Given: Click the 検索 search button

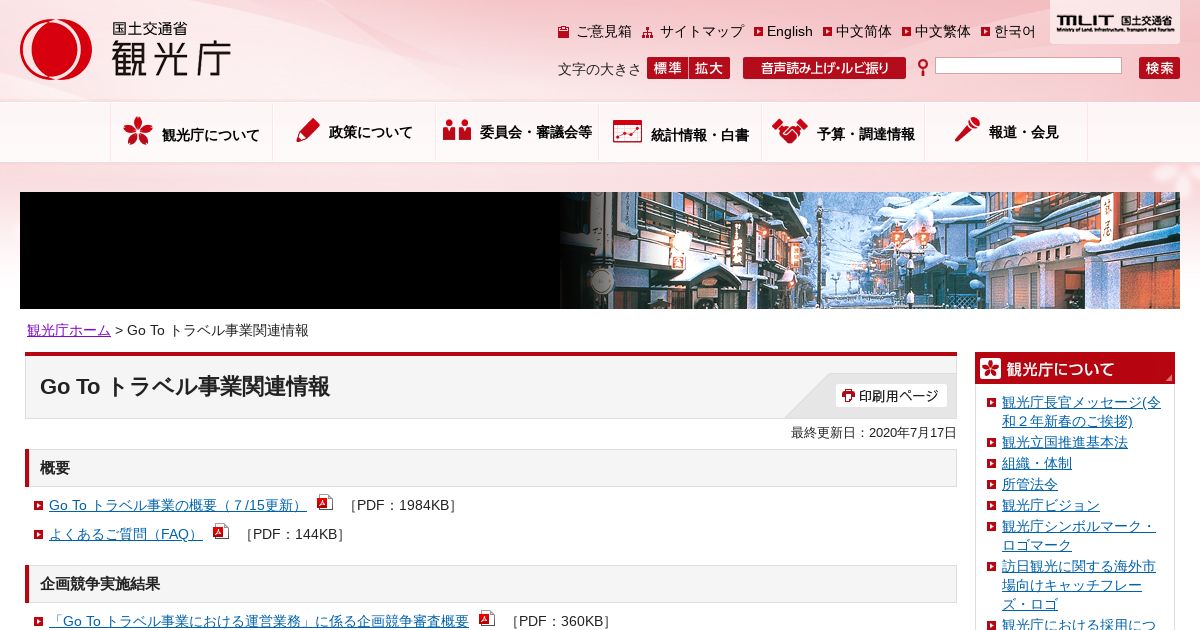Looking at the screenshot, I should [1159, 68].
